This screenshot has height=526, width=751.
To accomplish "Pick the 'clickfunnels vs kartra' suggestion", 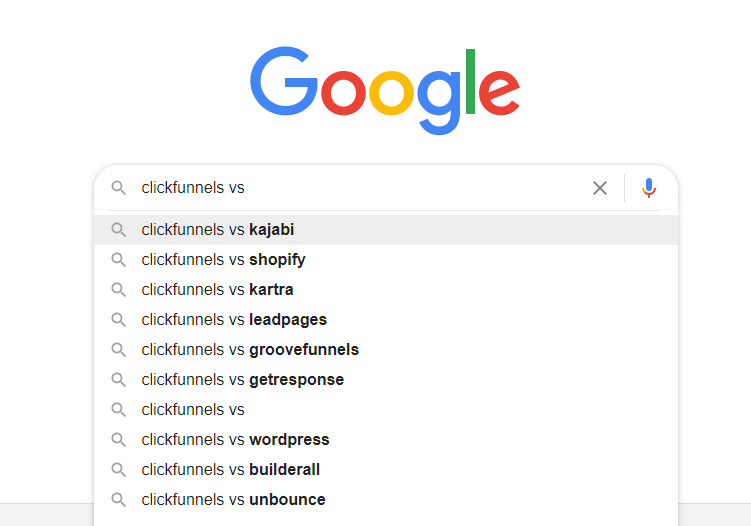I will click(x=217, y=290).
